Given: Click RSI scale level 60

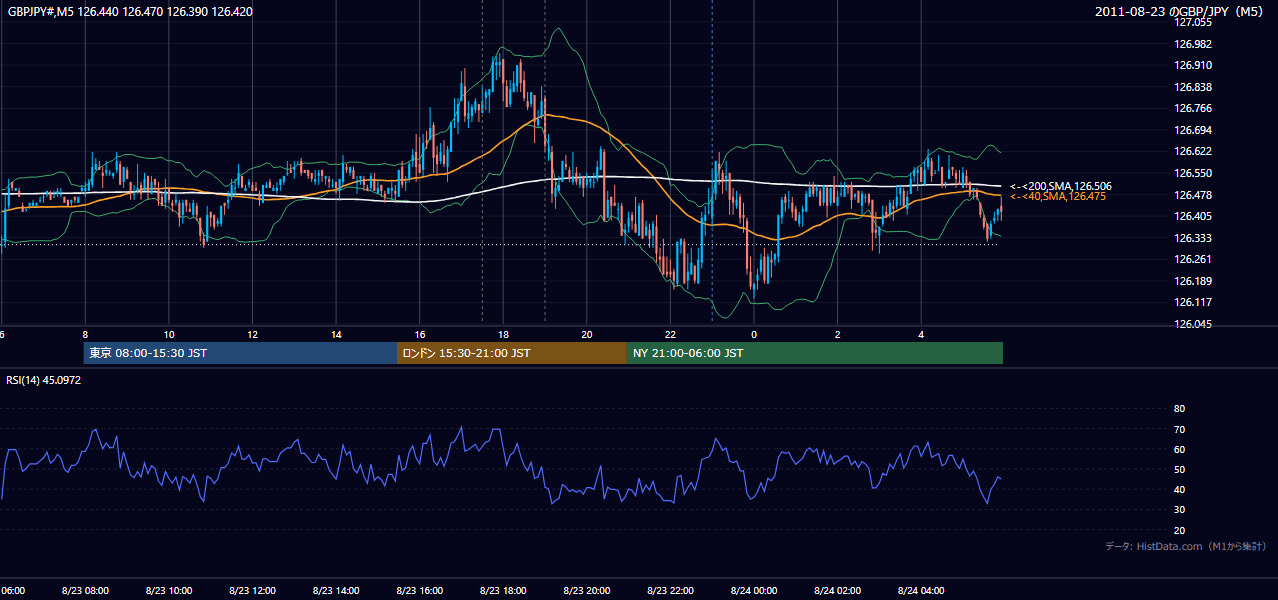Looking at the screenshot, I should pos(1179,449).
